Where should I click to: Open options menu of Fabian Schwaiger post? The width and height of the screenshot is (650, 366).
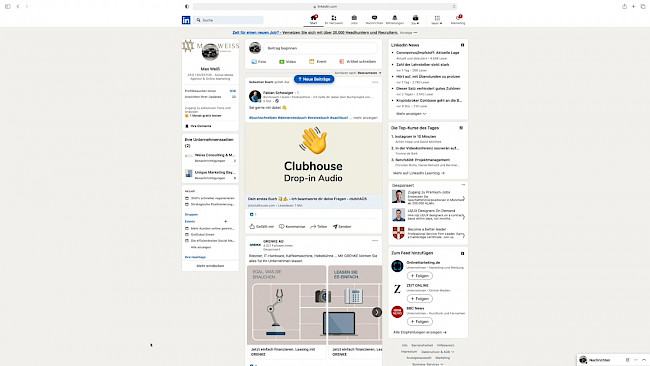tap(375, 82)
